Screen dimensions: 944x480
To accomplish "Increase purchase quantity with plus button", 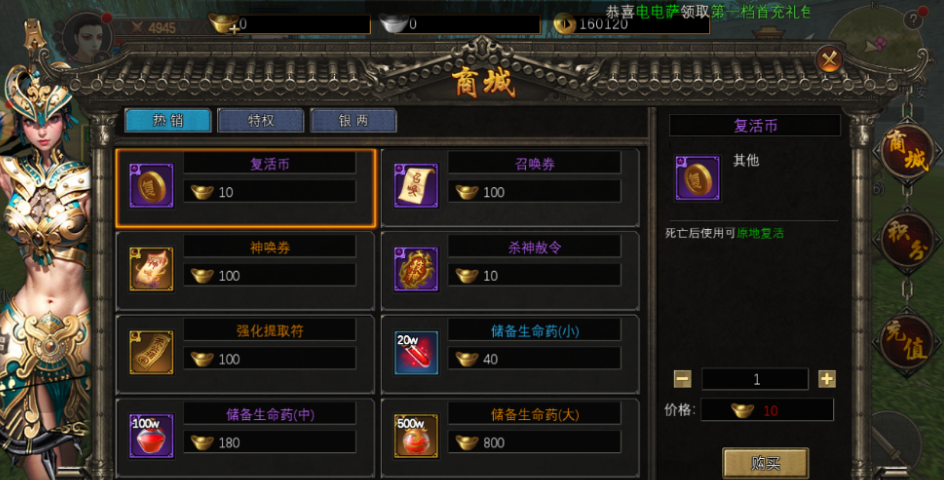I will (827, 379).
